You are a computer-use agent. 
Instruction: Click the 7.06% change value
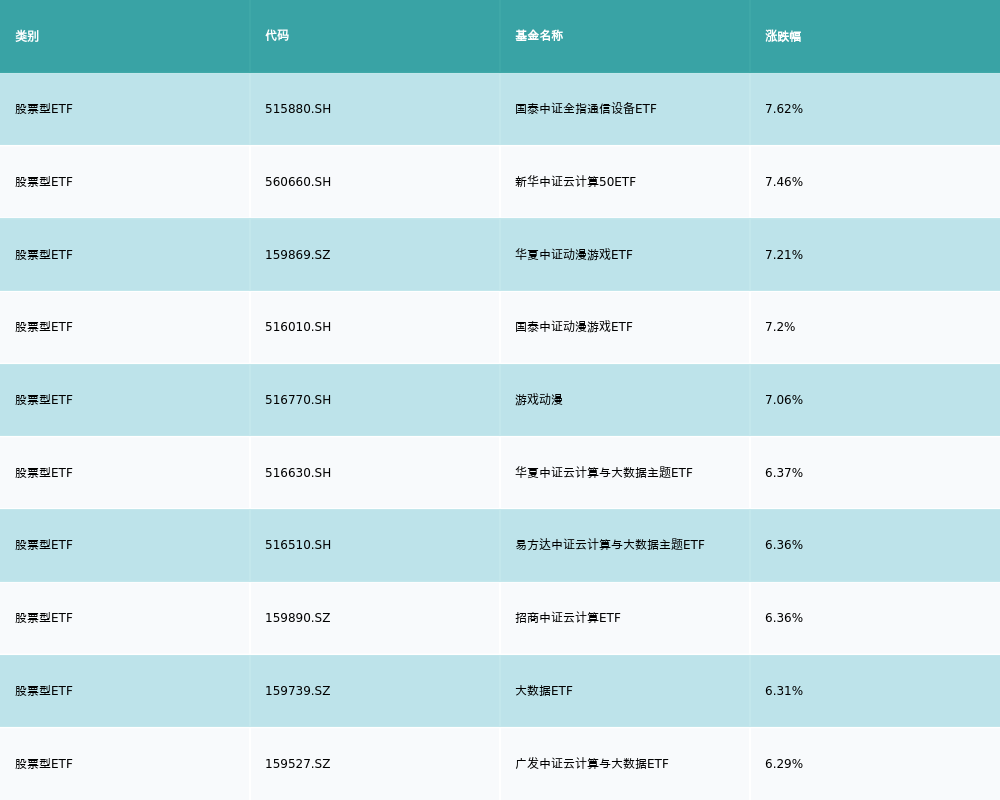pos(784,400)
